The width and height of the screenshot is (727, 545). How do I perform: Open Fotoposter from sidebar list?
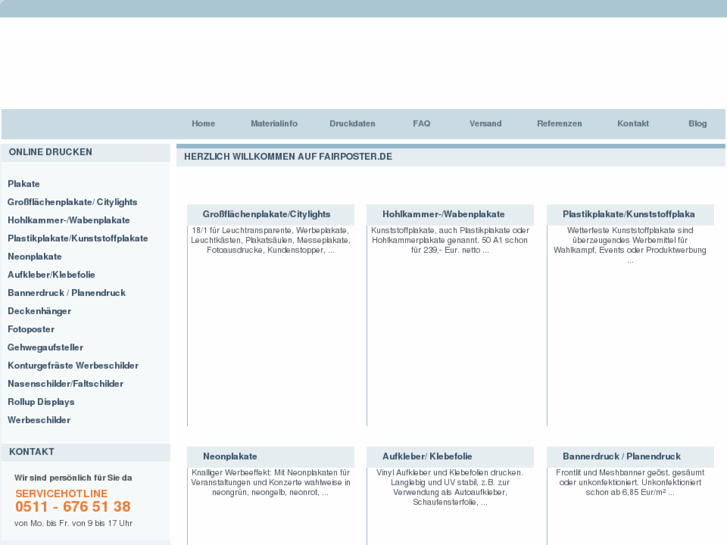point(31,329)
